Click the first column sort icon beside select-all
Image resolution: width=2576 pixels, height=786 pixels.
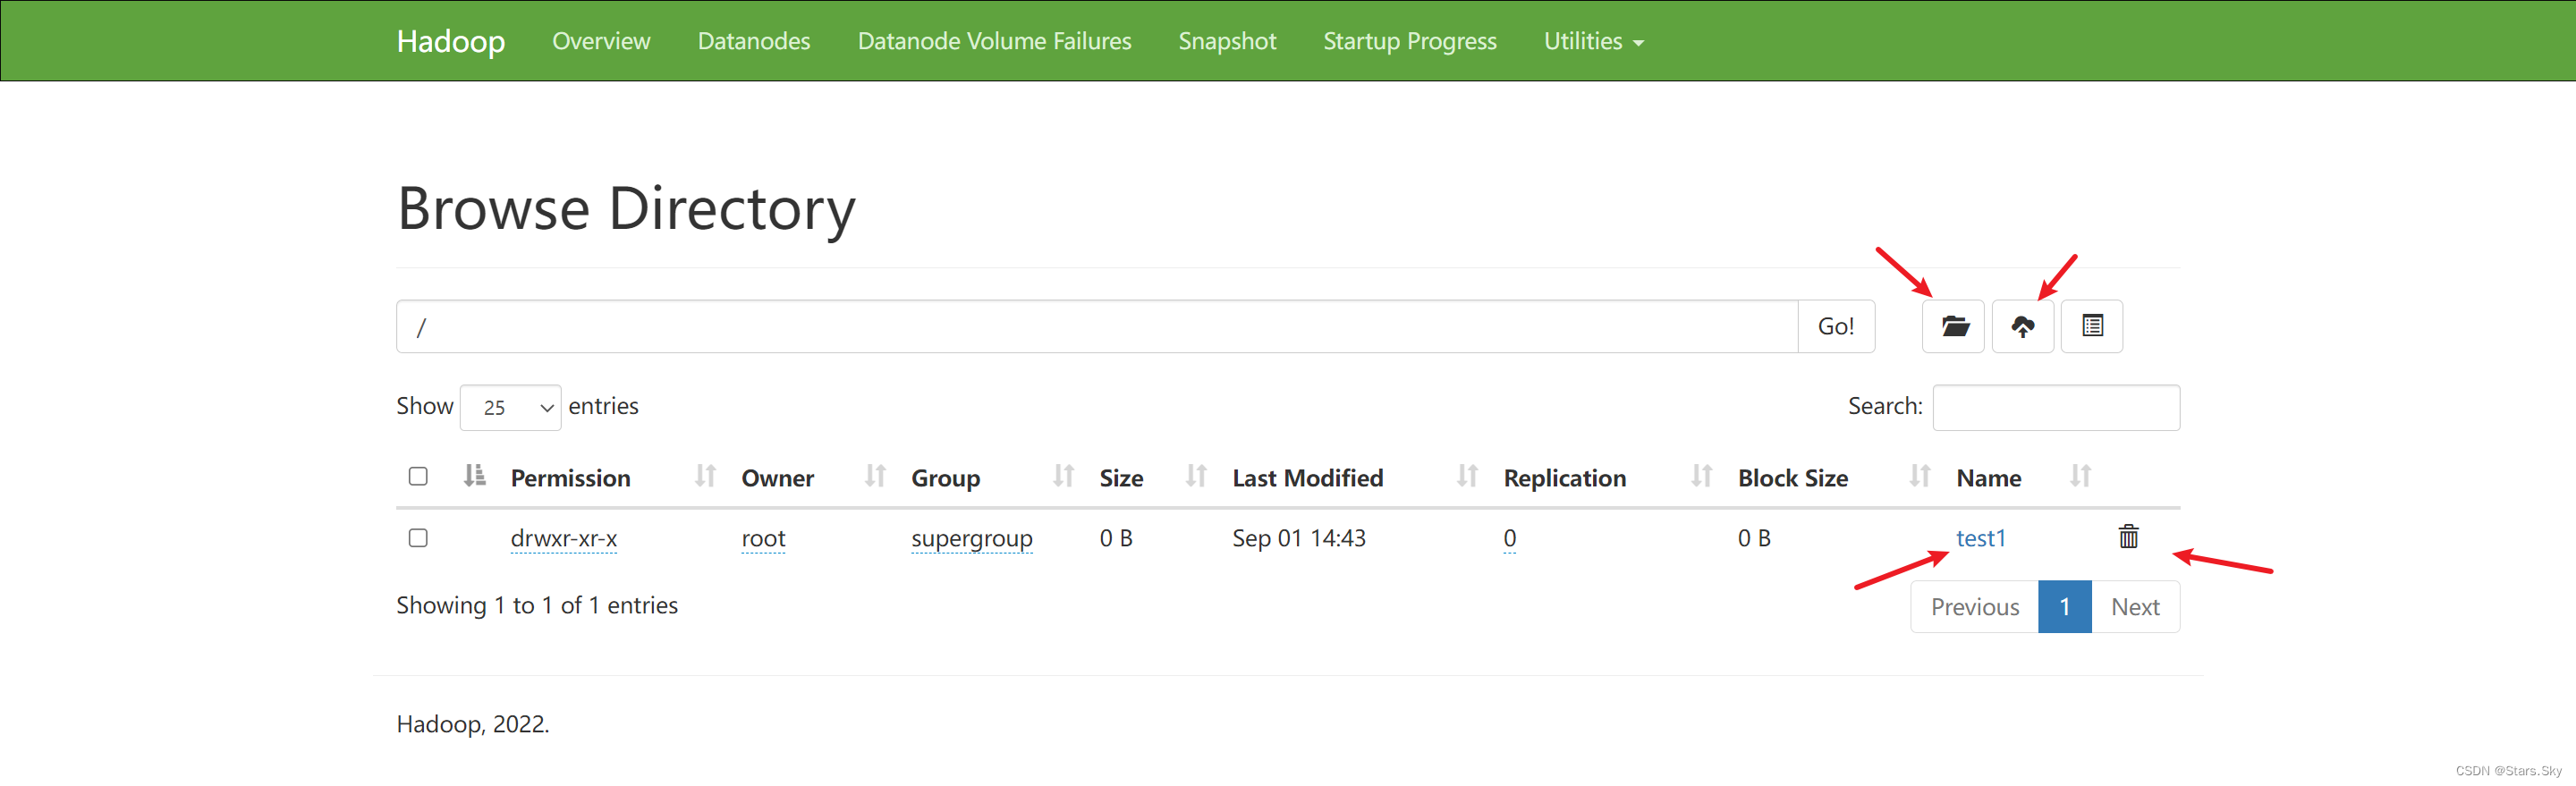[x=475, y=476]
